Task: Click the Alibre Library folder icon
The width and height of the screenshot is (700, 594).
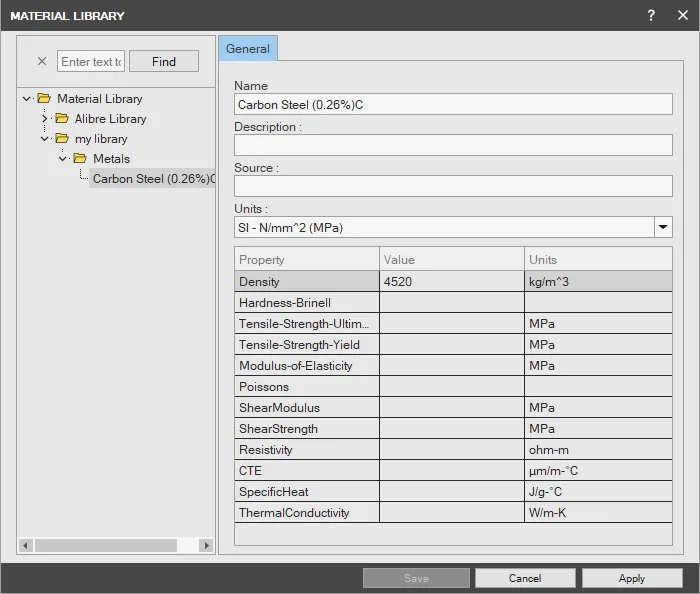Action: point(62,118)
